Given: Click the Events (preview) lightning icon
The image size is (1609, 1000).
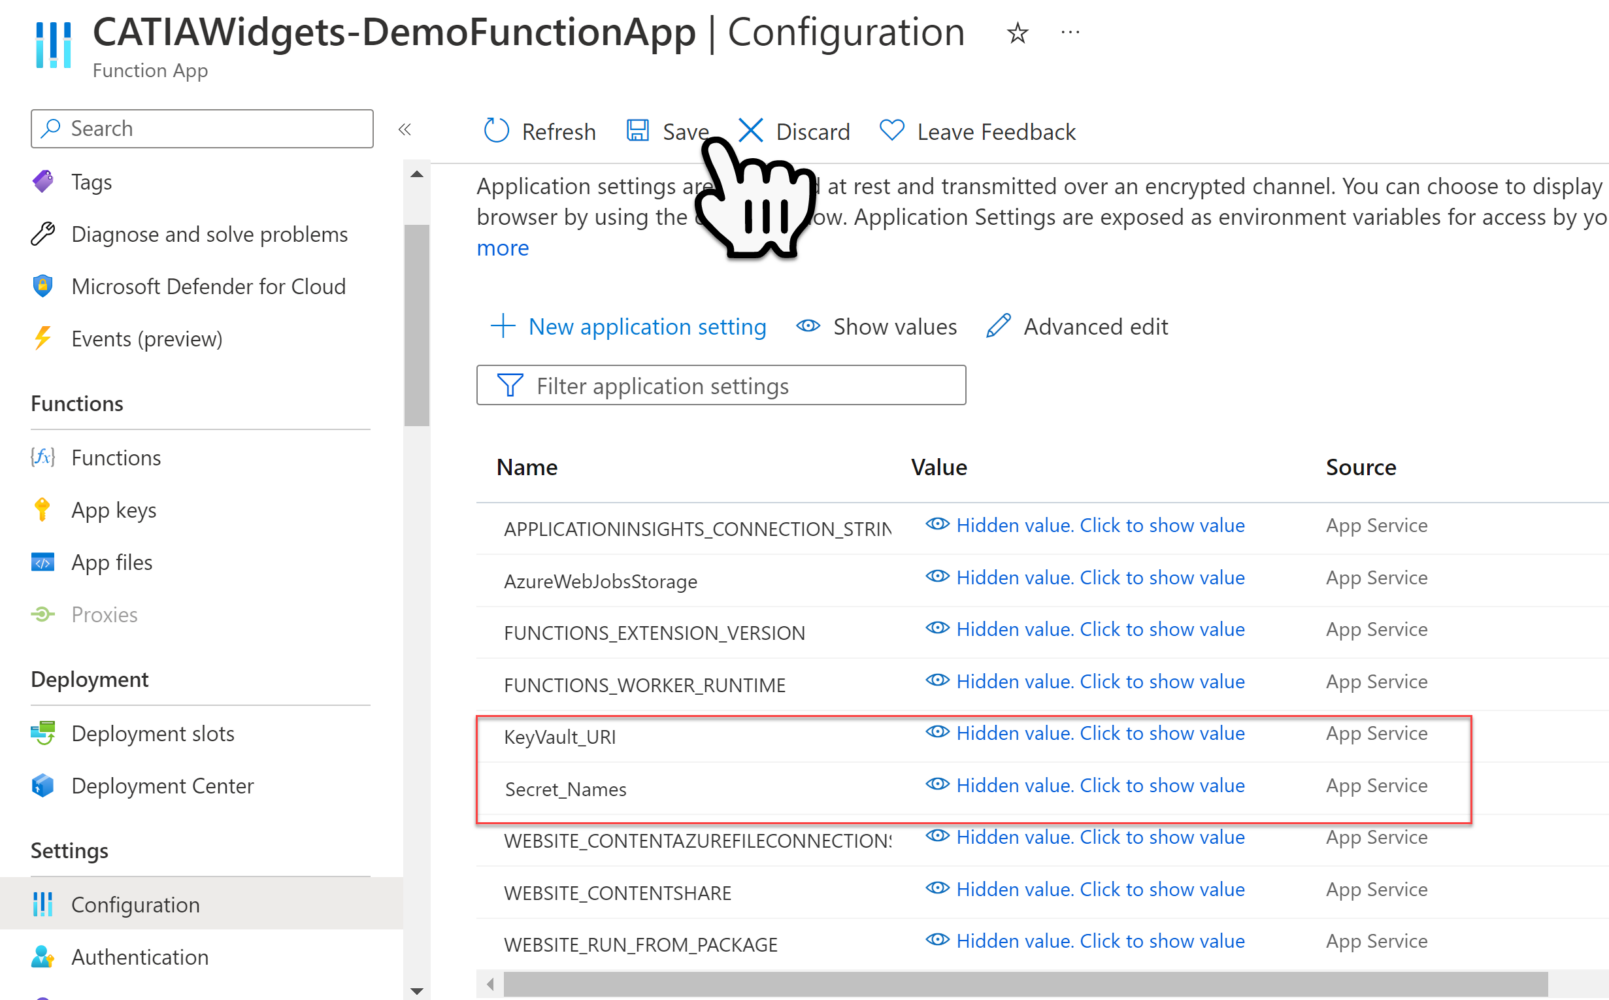Looking at the screenshot, I should (x=42, y=338).
